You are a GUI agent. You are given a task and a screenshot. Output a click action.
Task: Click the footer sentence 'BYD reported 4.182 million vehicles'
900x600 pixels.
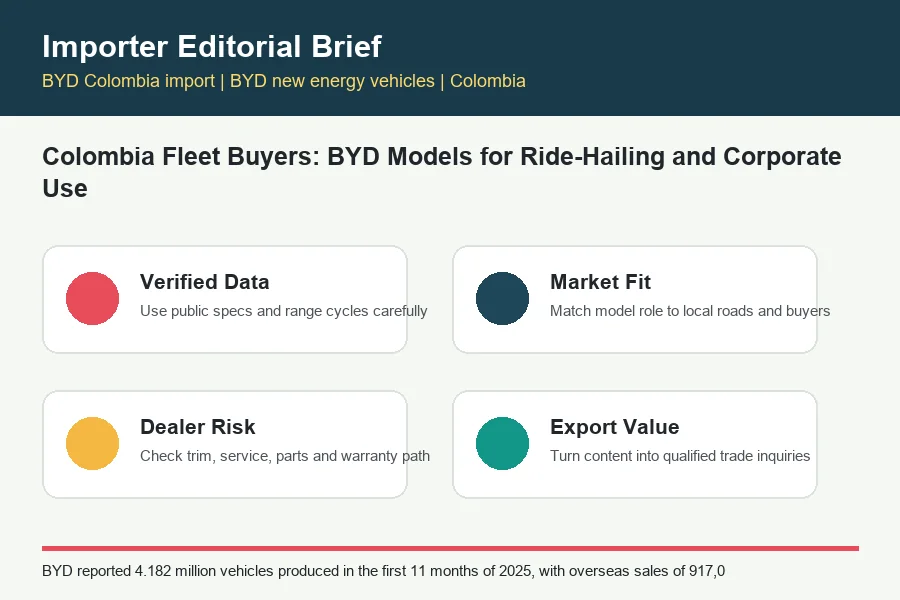383,571
